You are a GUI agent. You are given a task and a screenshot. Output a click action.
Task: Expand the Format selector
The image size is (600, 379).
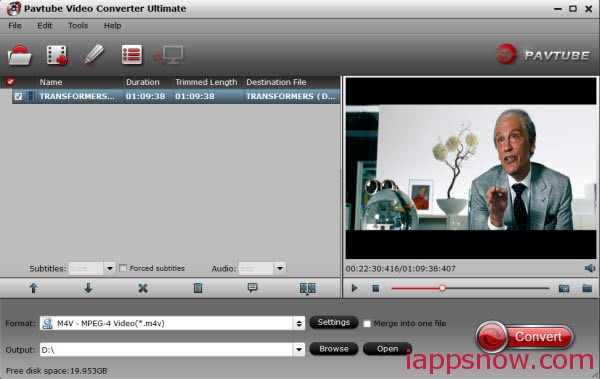pyautogui.click(x=299, y=323)
